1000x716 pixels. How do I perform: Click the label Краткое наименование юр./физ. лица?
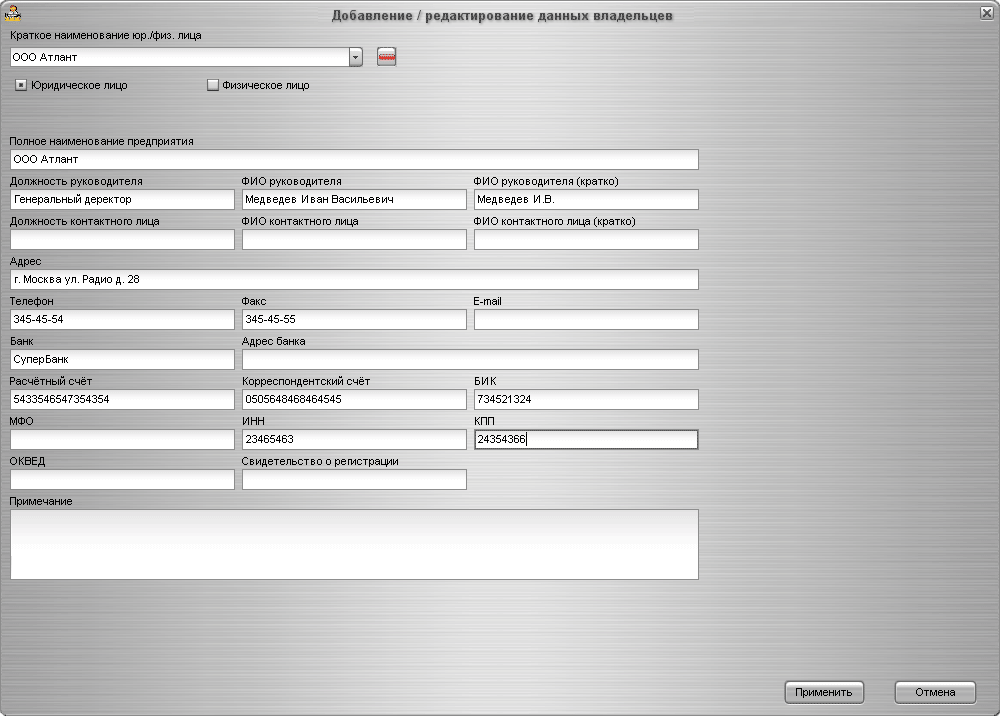pos(106,36)
